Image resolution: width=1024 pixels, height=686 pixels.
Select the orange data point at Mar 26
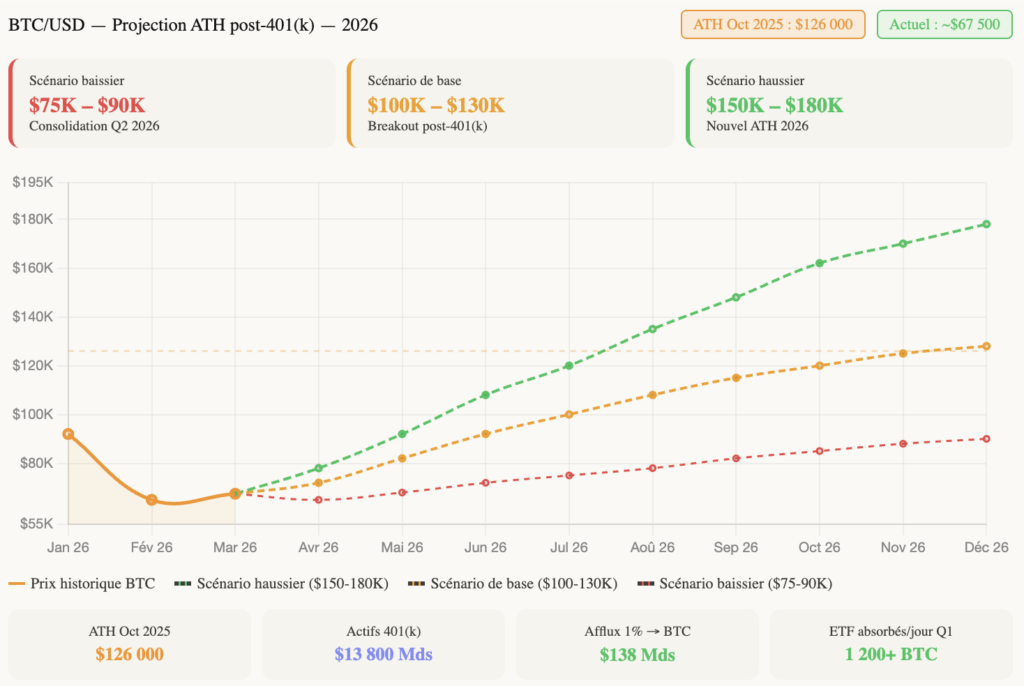pos(235,493)
